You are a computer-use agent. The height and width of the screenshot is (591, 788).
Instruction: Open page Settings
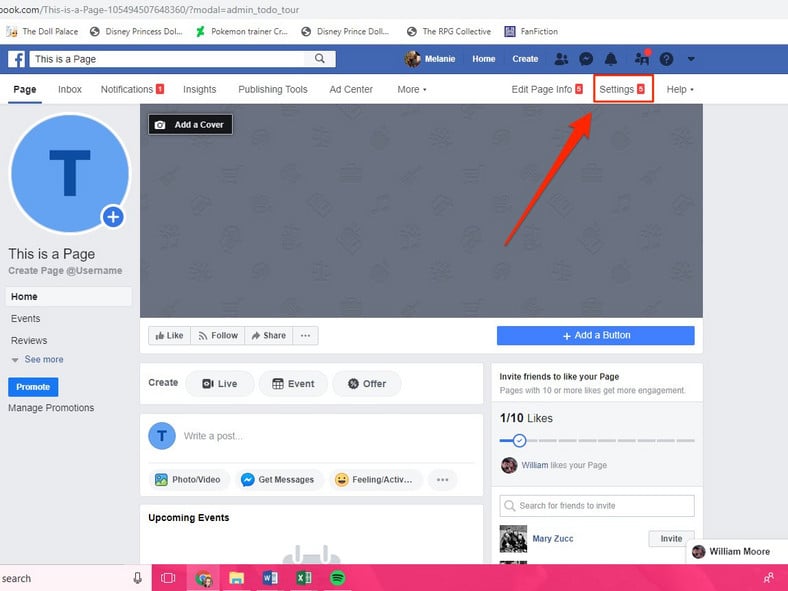622,89
